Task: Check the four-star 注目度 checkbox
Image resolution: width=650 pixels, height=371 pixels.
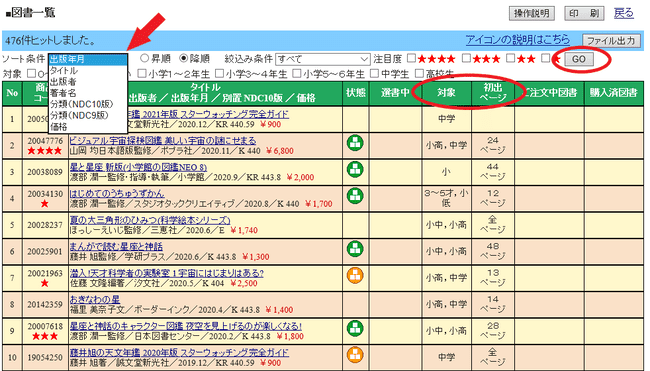Action: point(411,58)
